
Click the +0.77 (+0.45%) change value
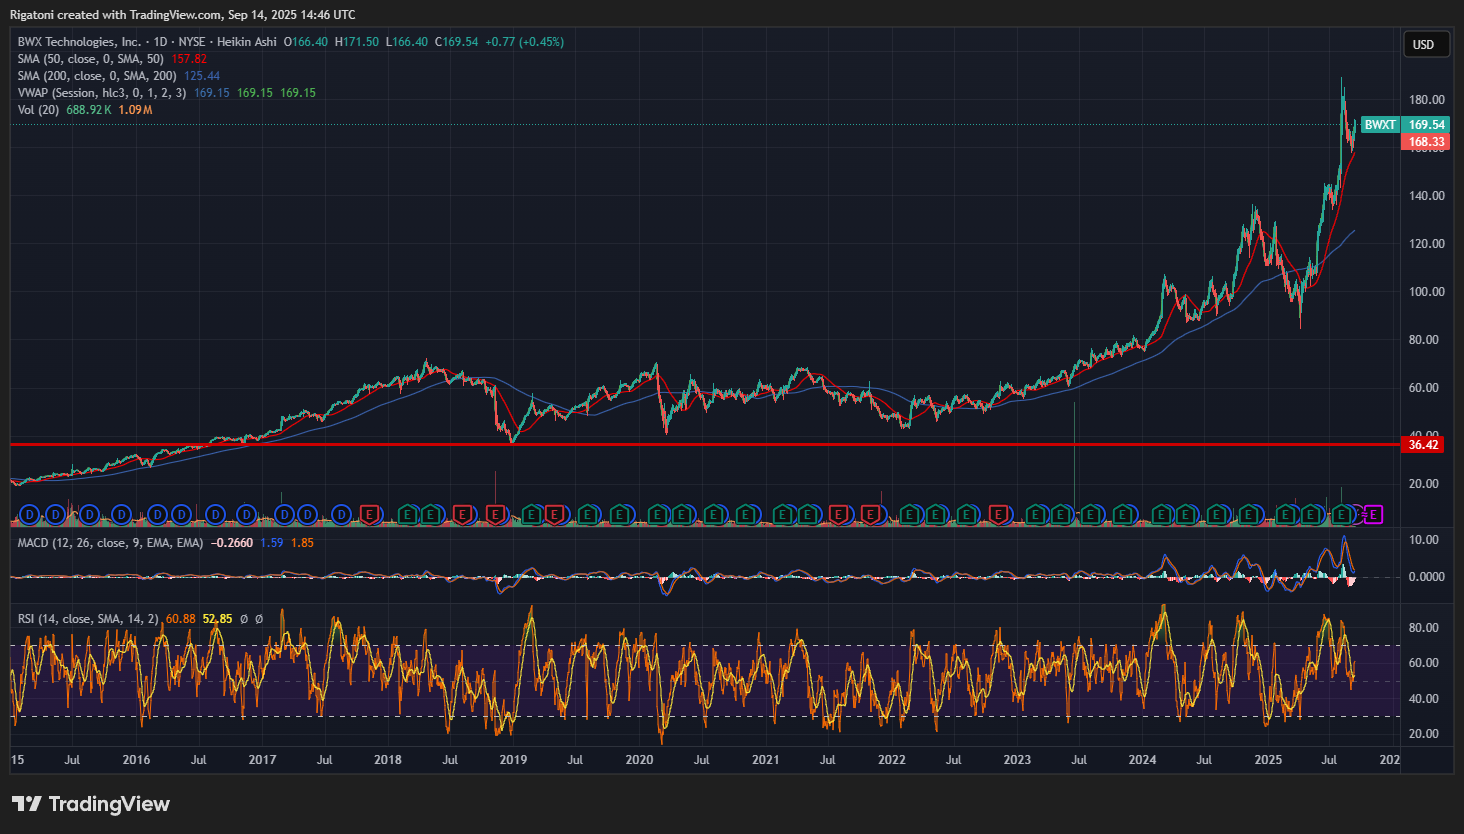point(524,42)
